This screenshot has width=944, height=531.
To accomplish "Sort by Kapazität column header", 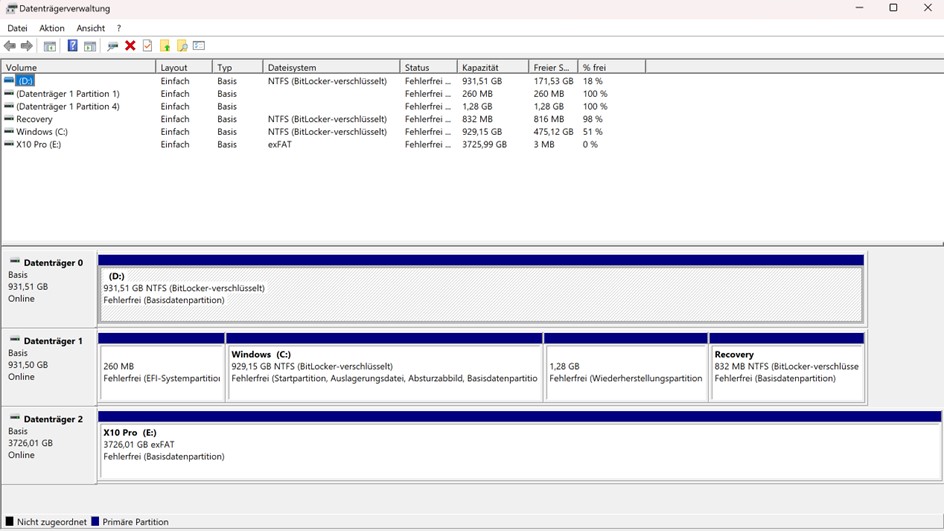I will tap(493, 67).
